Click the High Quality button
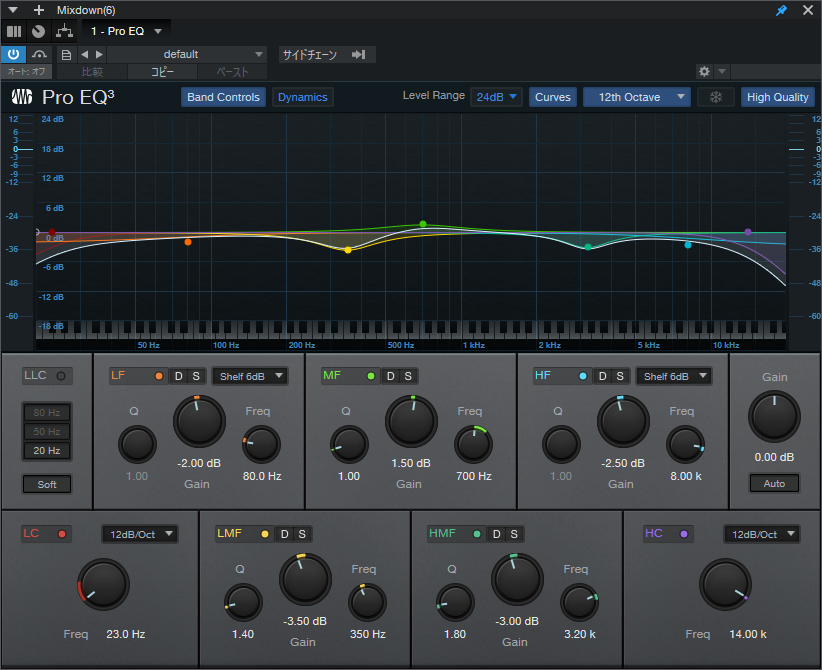Screen dimensions: 822x670 pyautogui.click(x=777, y=97)
